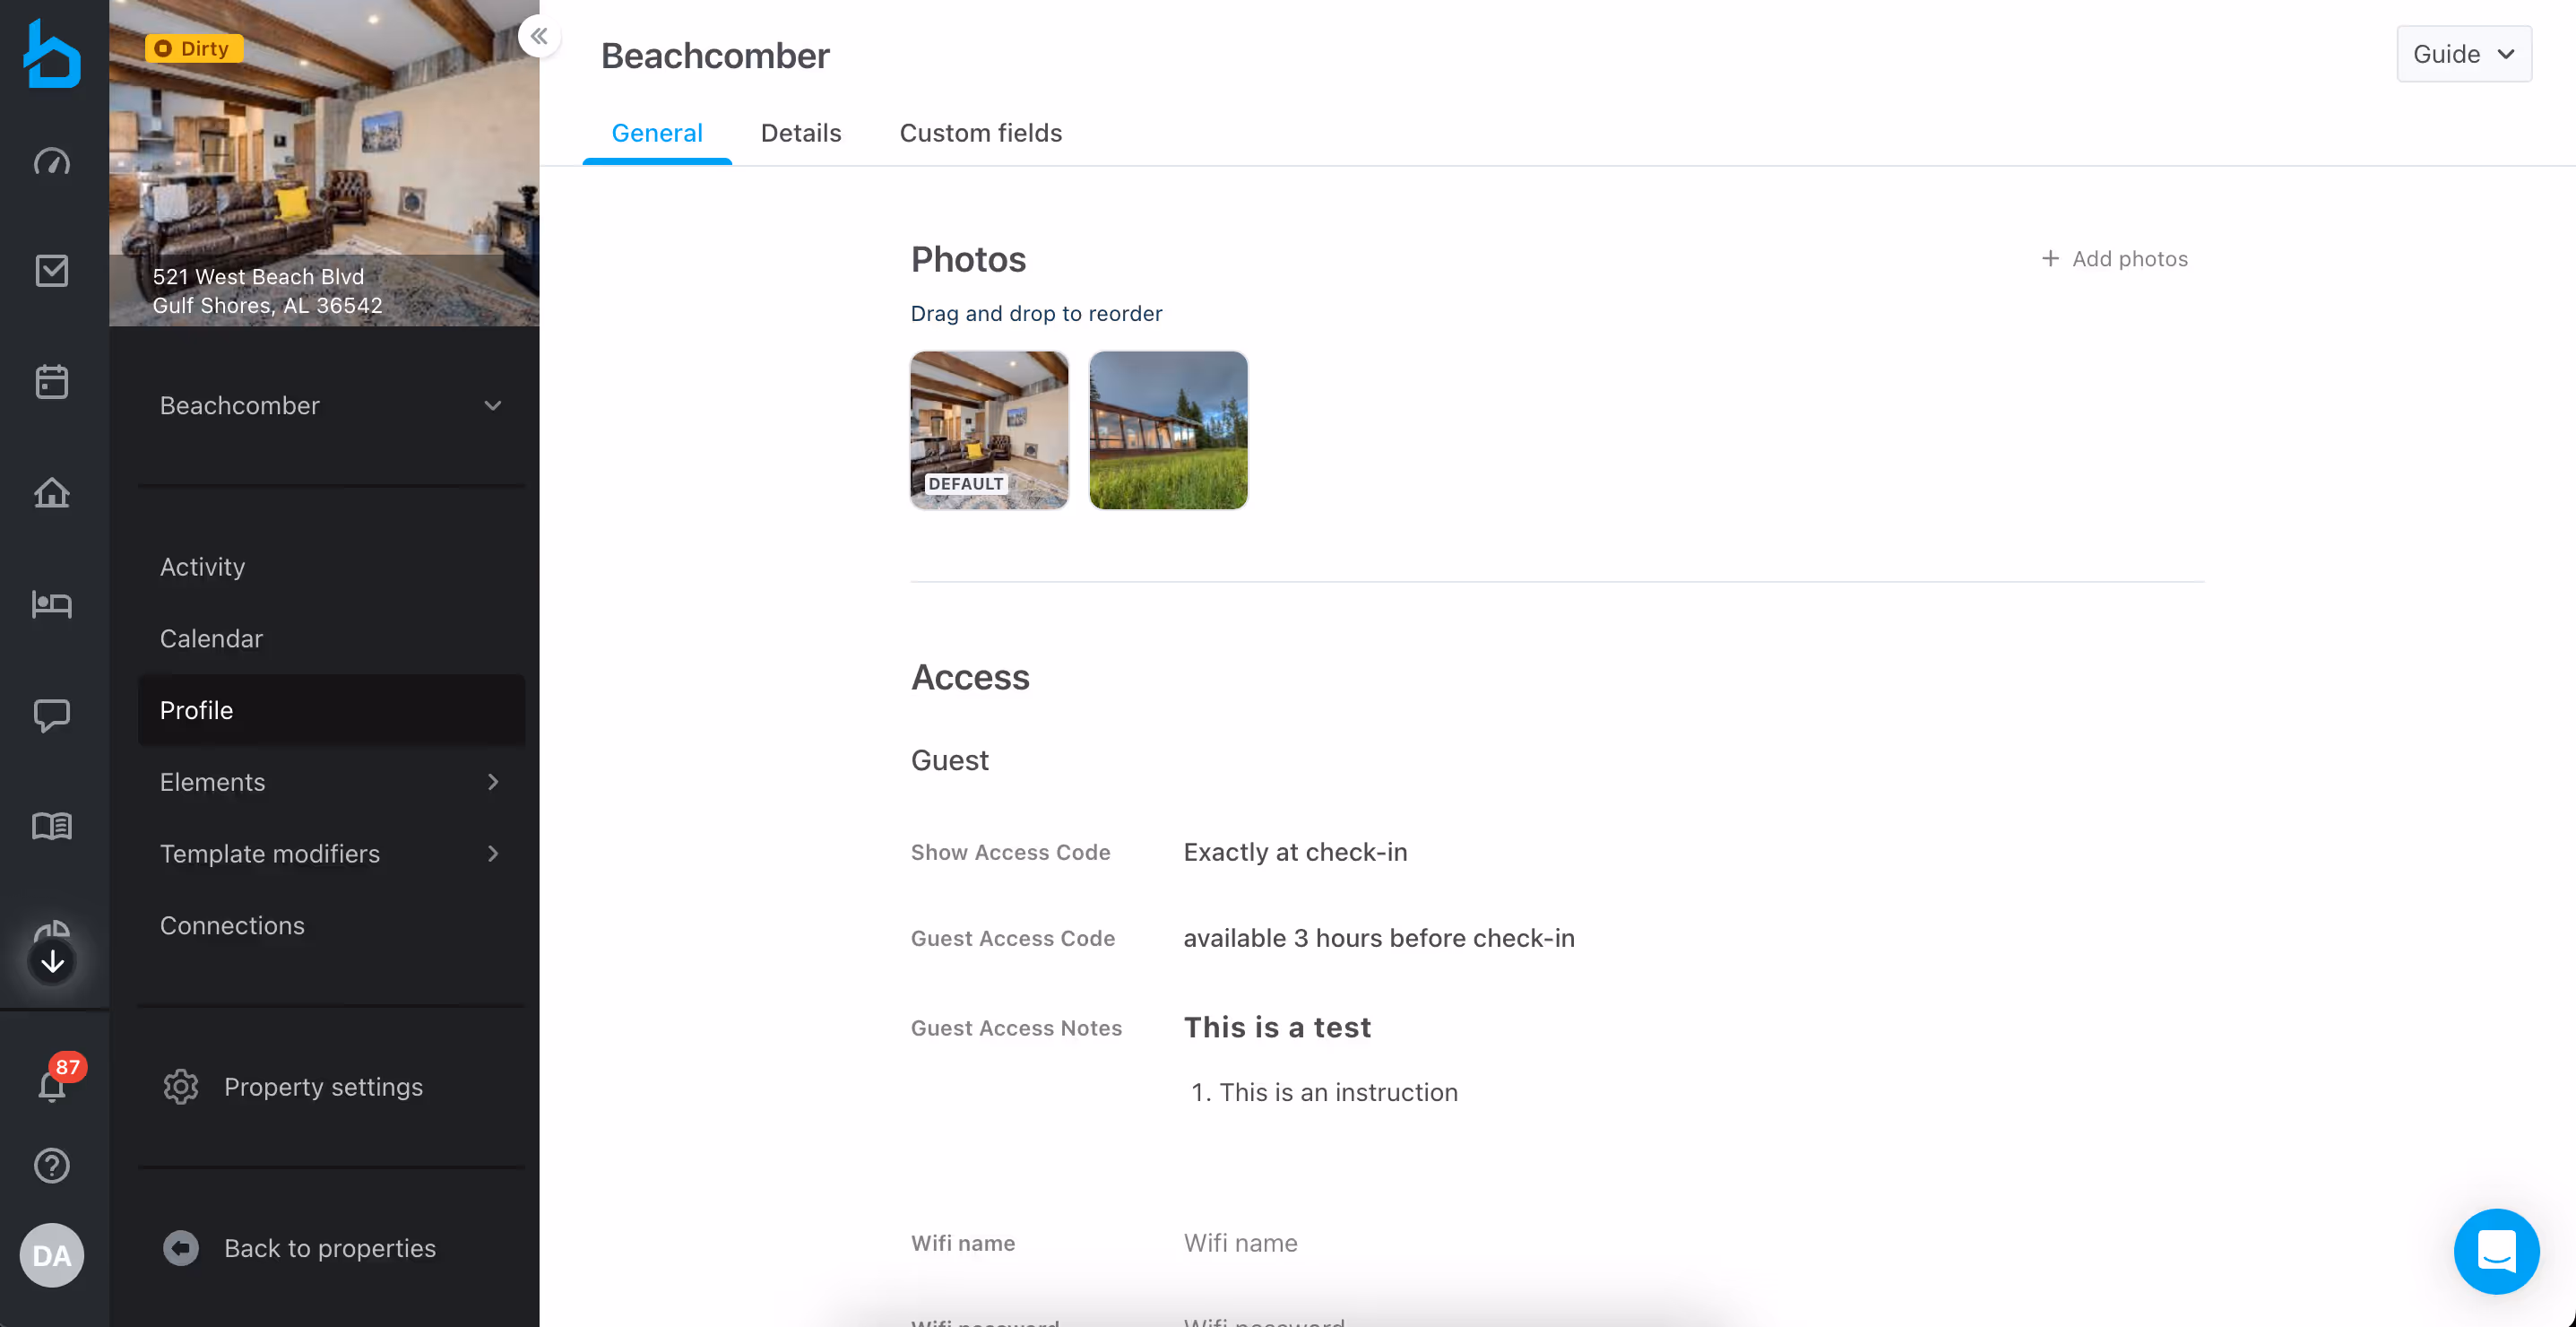Expand the Elements submenu

[330, 782]
